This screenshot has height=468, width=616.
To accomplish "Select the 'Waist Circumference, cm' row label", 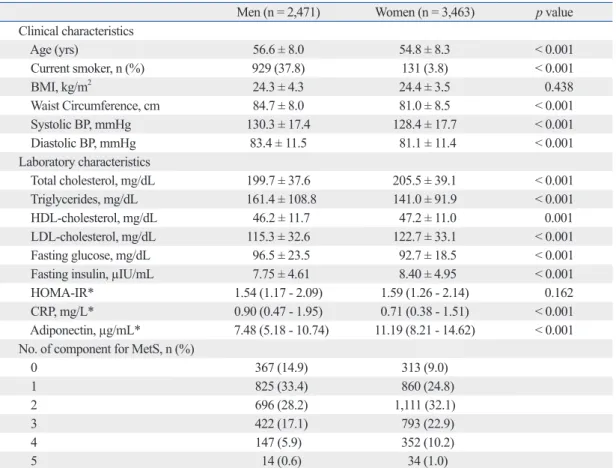I will click(x=95, y=106).
